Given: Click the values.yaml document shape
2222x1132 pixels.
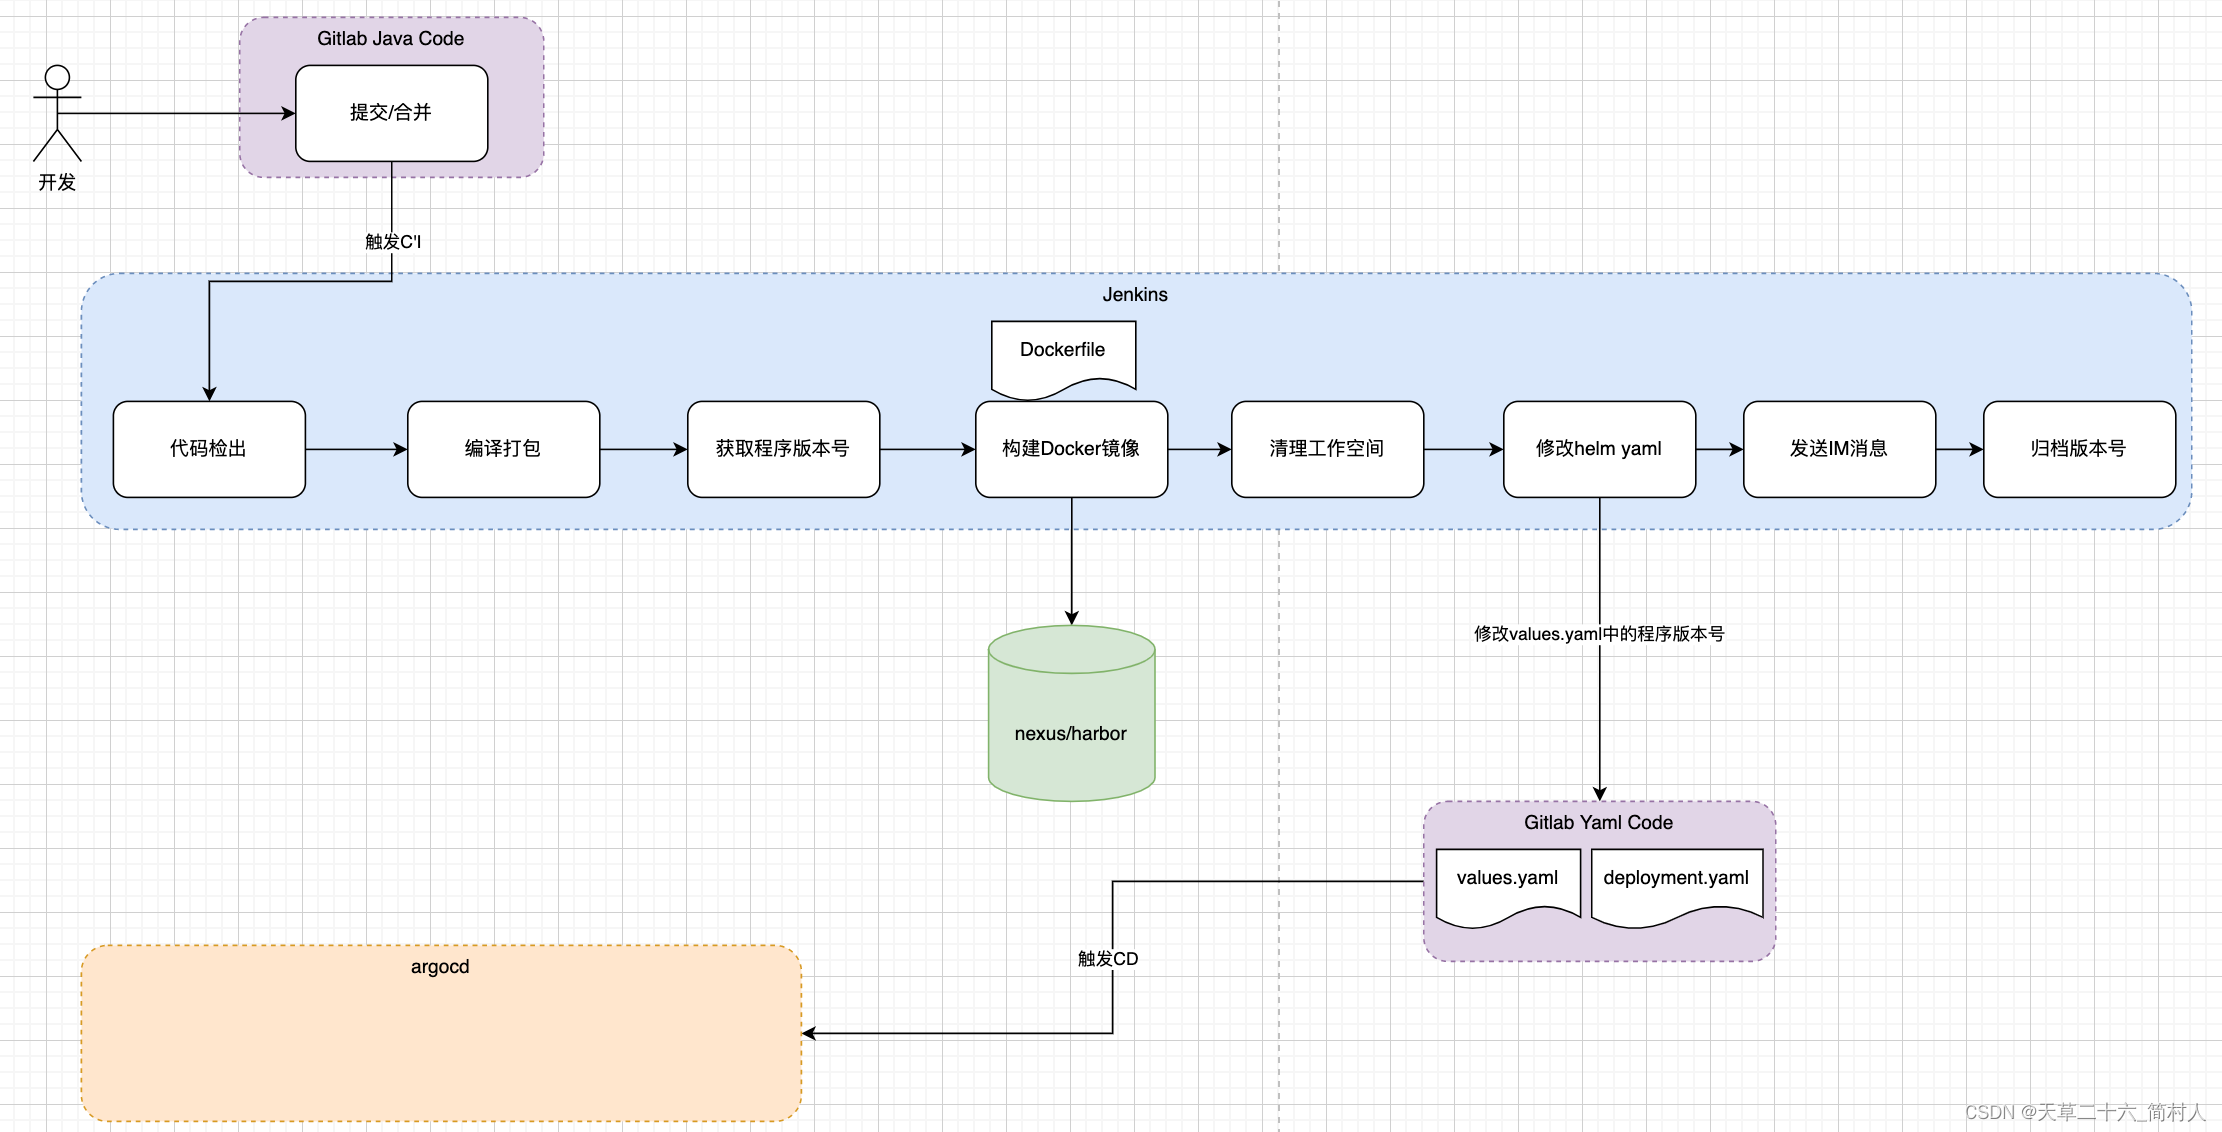Looking at the screenshot, I should click(x=1508, y=887).
